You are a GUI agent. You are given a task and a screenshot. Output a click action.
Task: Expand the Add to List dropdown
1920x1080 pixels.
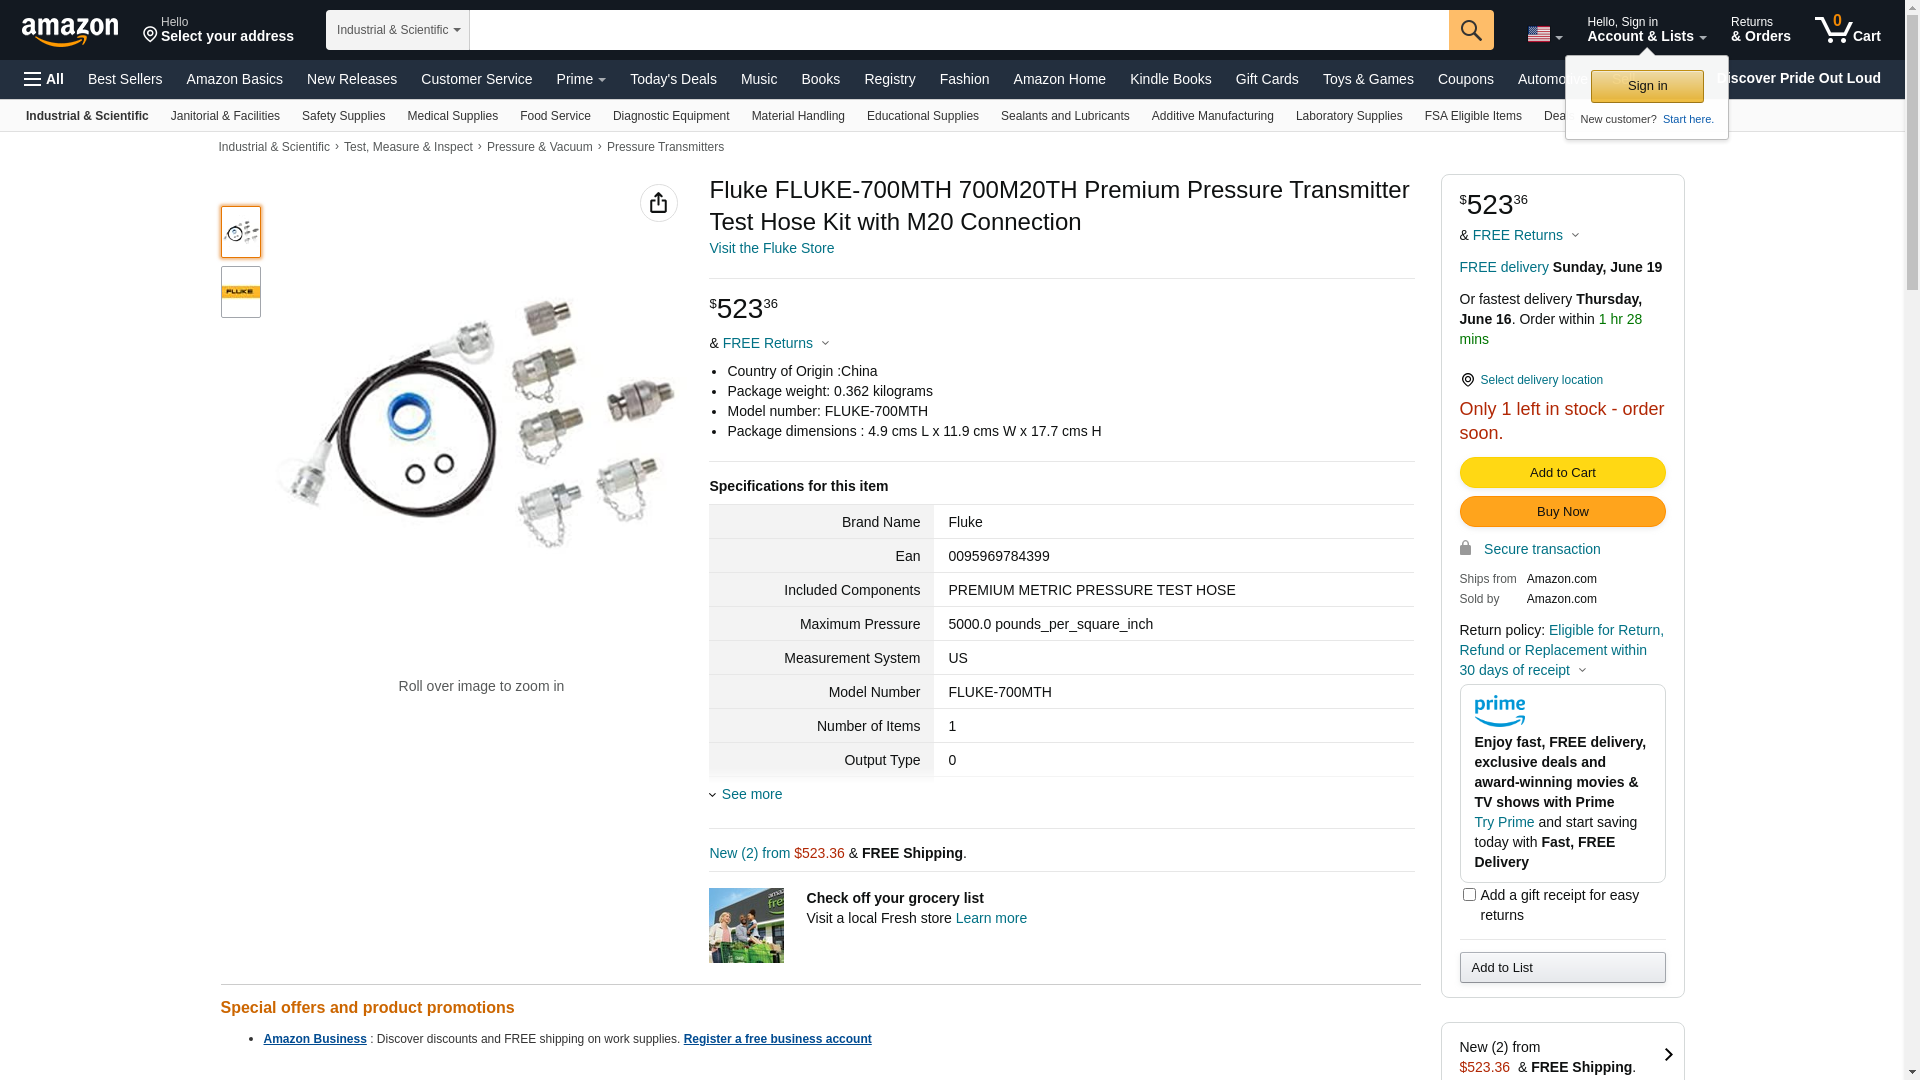[x=1562, y=967]
